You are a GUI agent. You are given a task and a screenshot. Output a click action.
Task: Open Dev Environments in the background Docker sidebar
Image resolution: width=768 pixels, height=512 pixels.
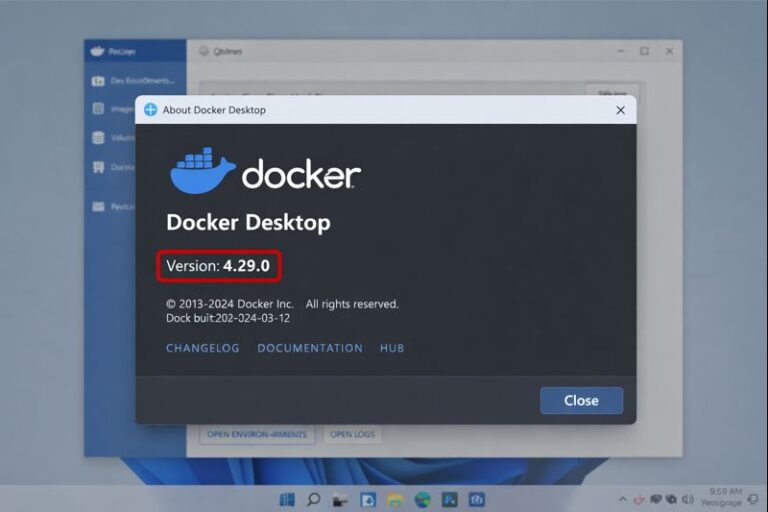pyautogui.click(x=133, y=81)
